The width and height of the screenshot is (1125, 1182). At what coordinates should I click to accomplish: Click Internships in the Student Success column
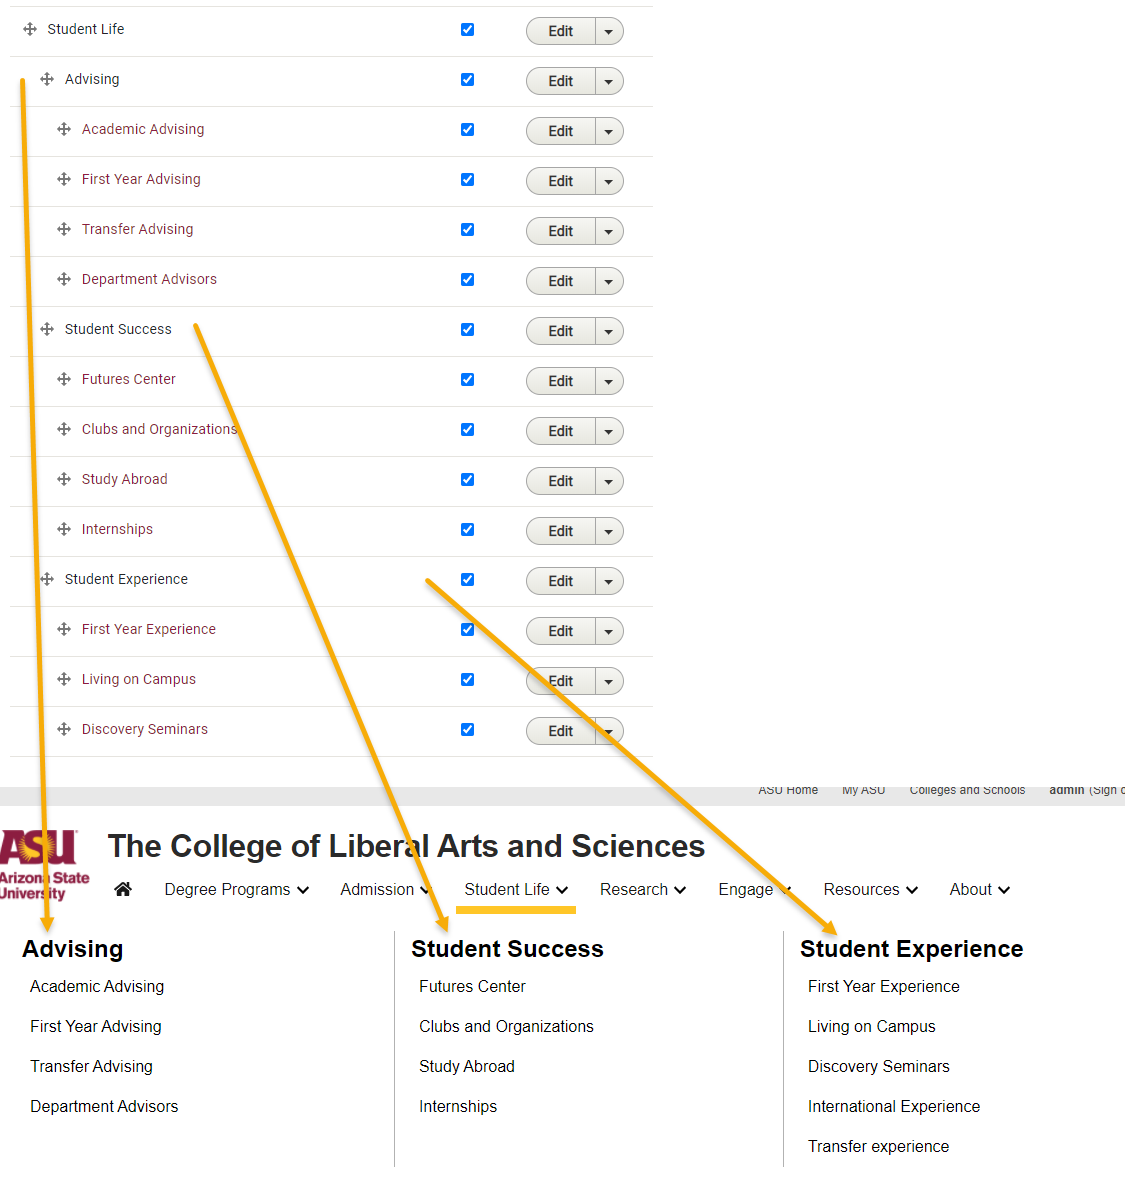[458, 1106]
